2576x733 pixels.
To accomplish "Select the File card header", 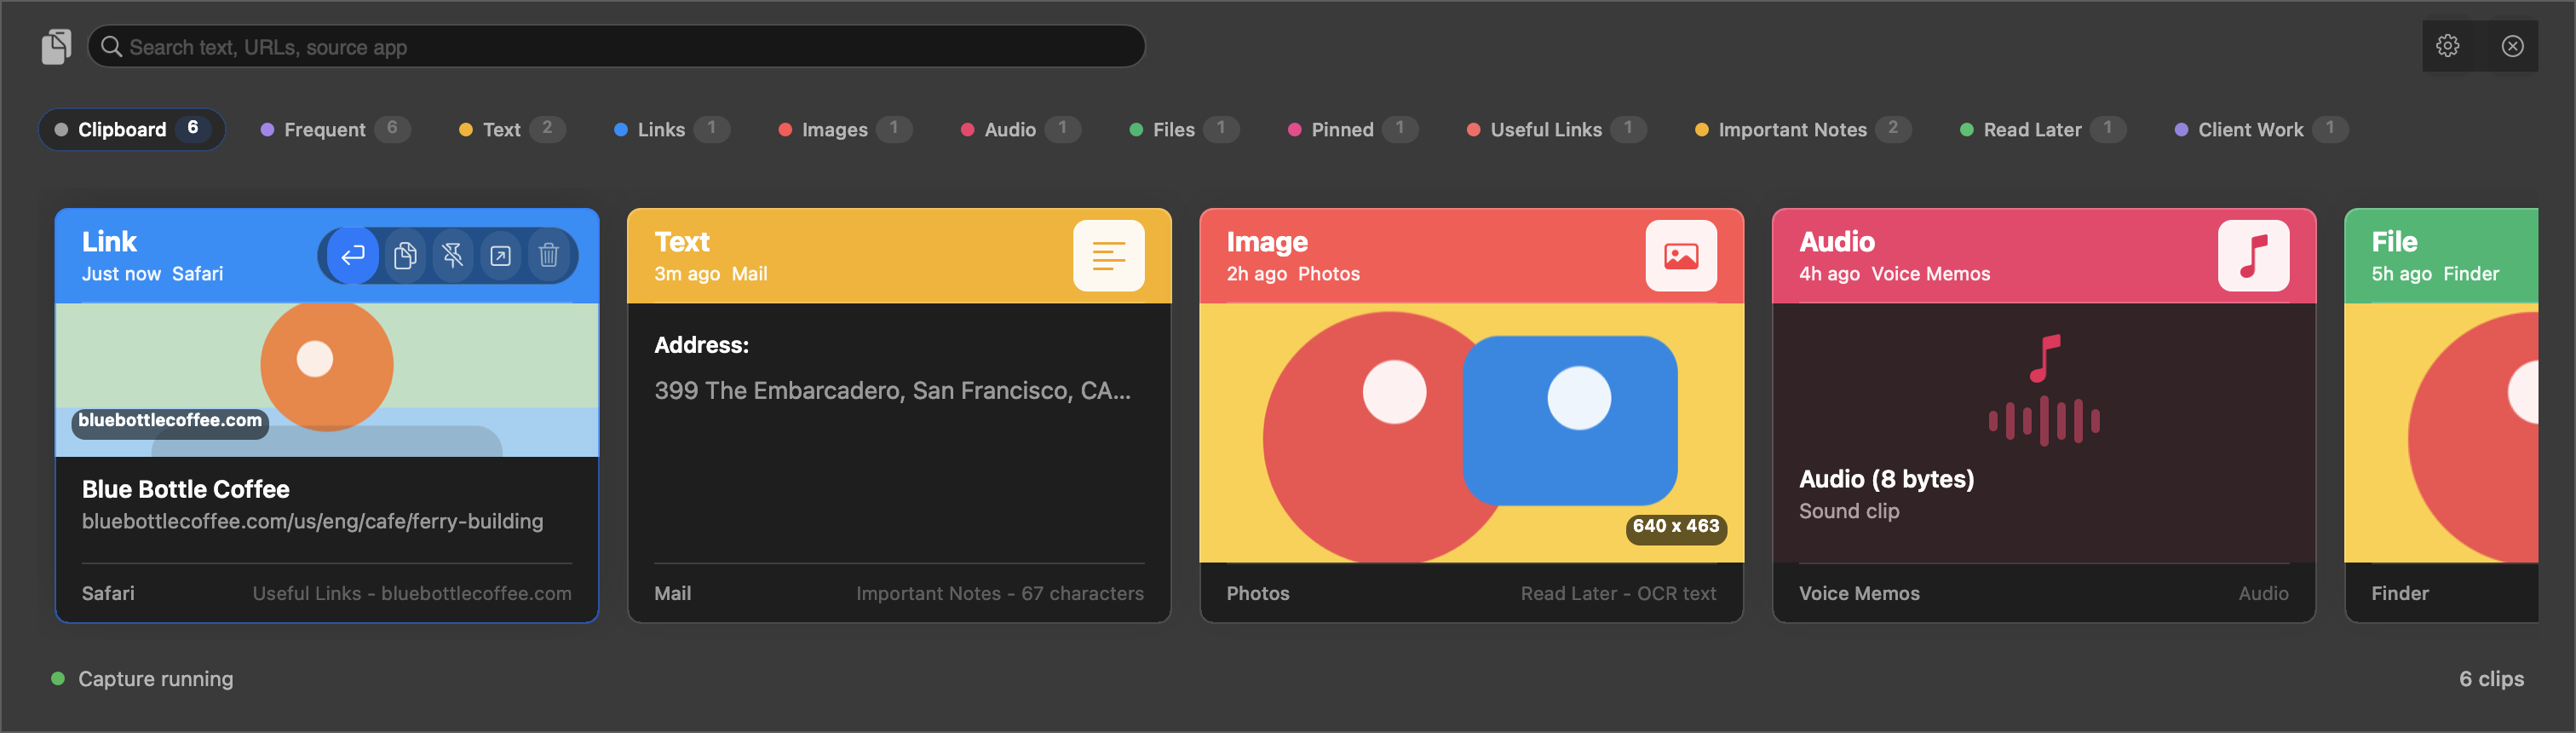I will point(2441,256).
